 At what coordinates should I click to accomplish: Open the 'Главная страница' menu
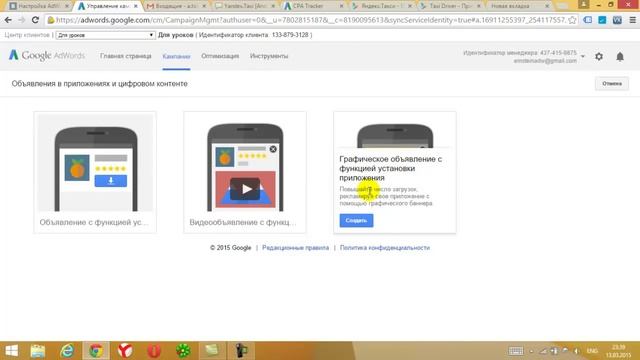(x=126, y=56)
